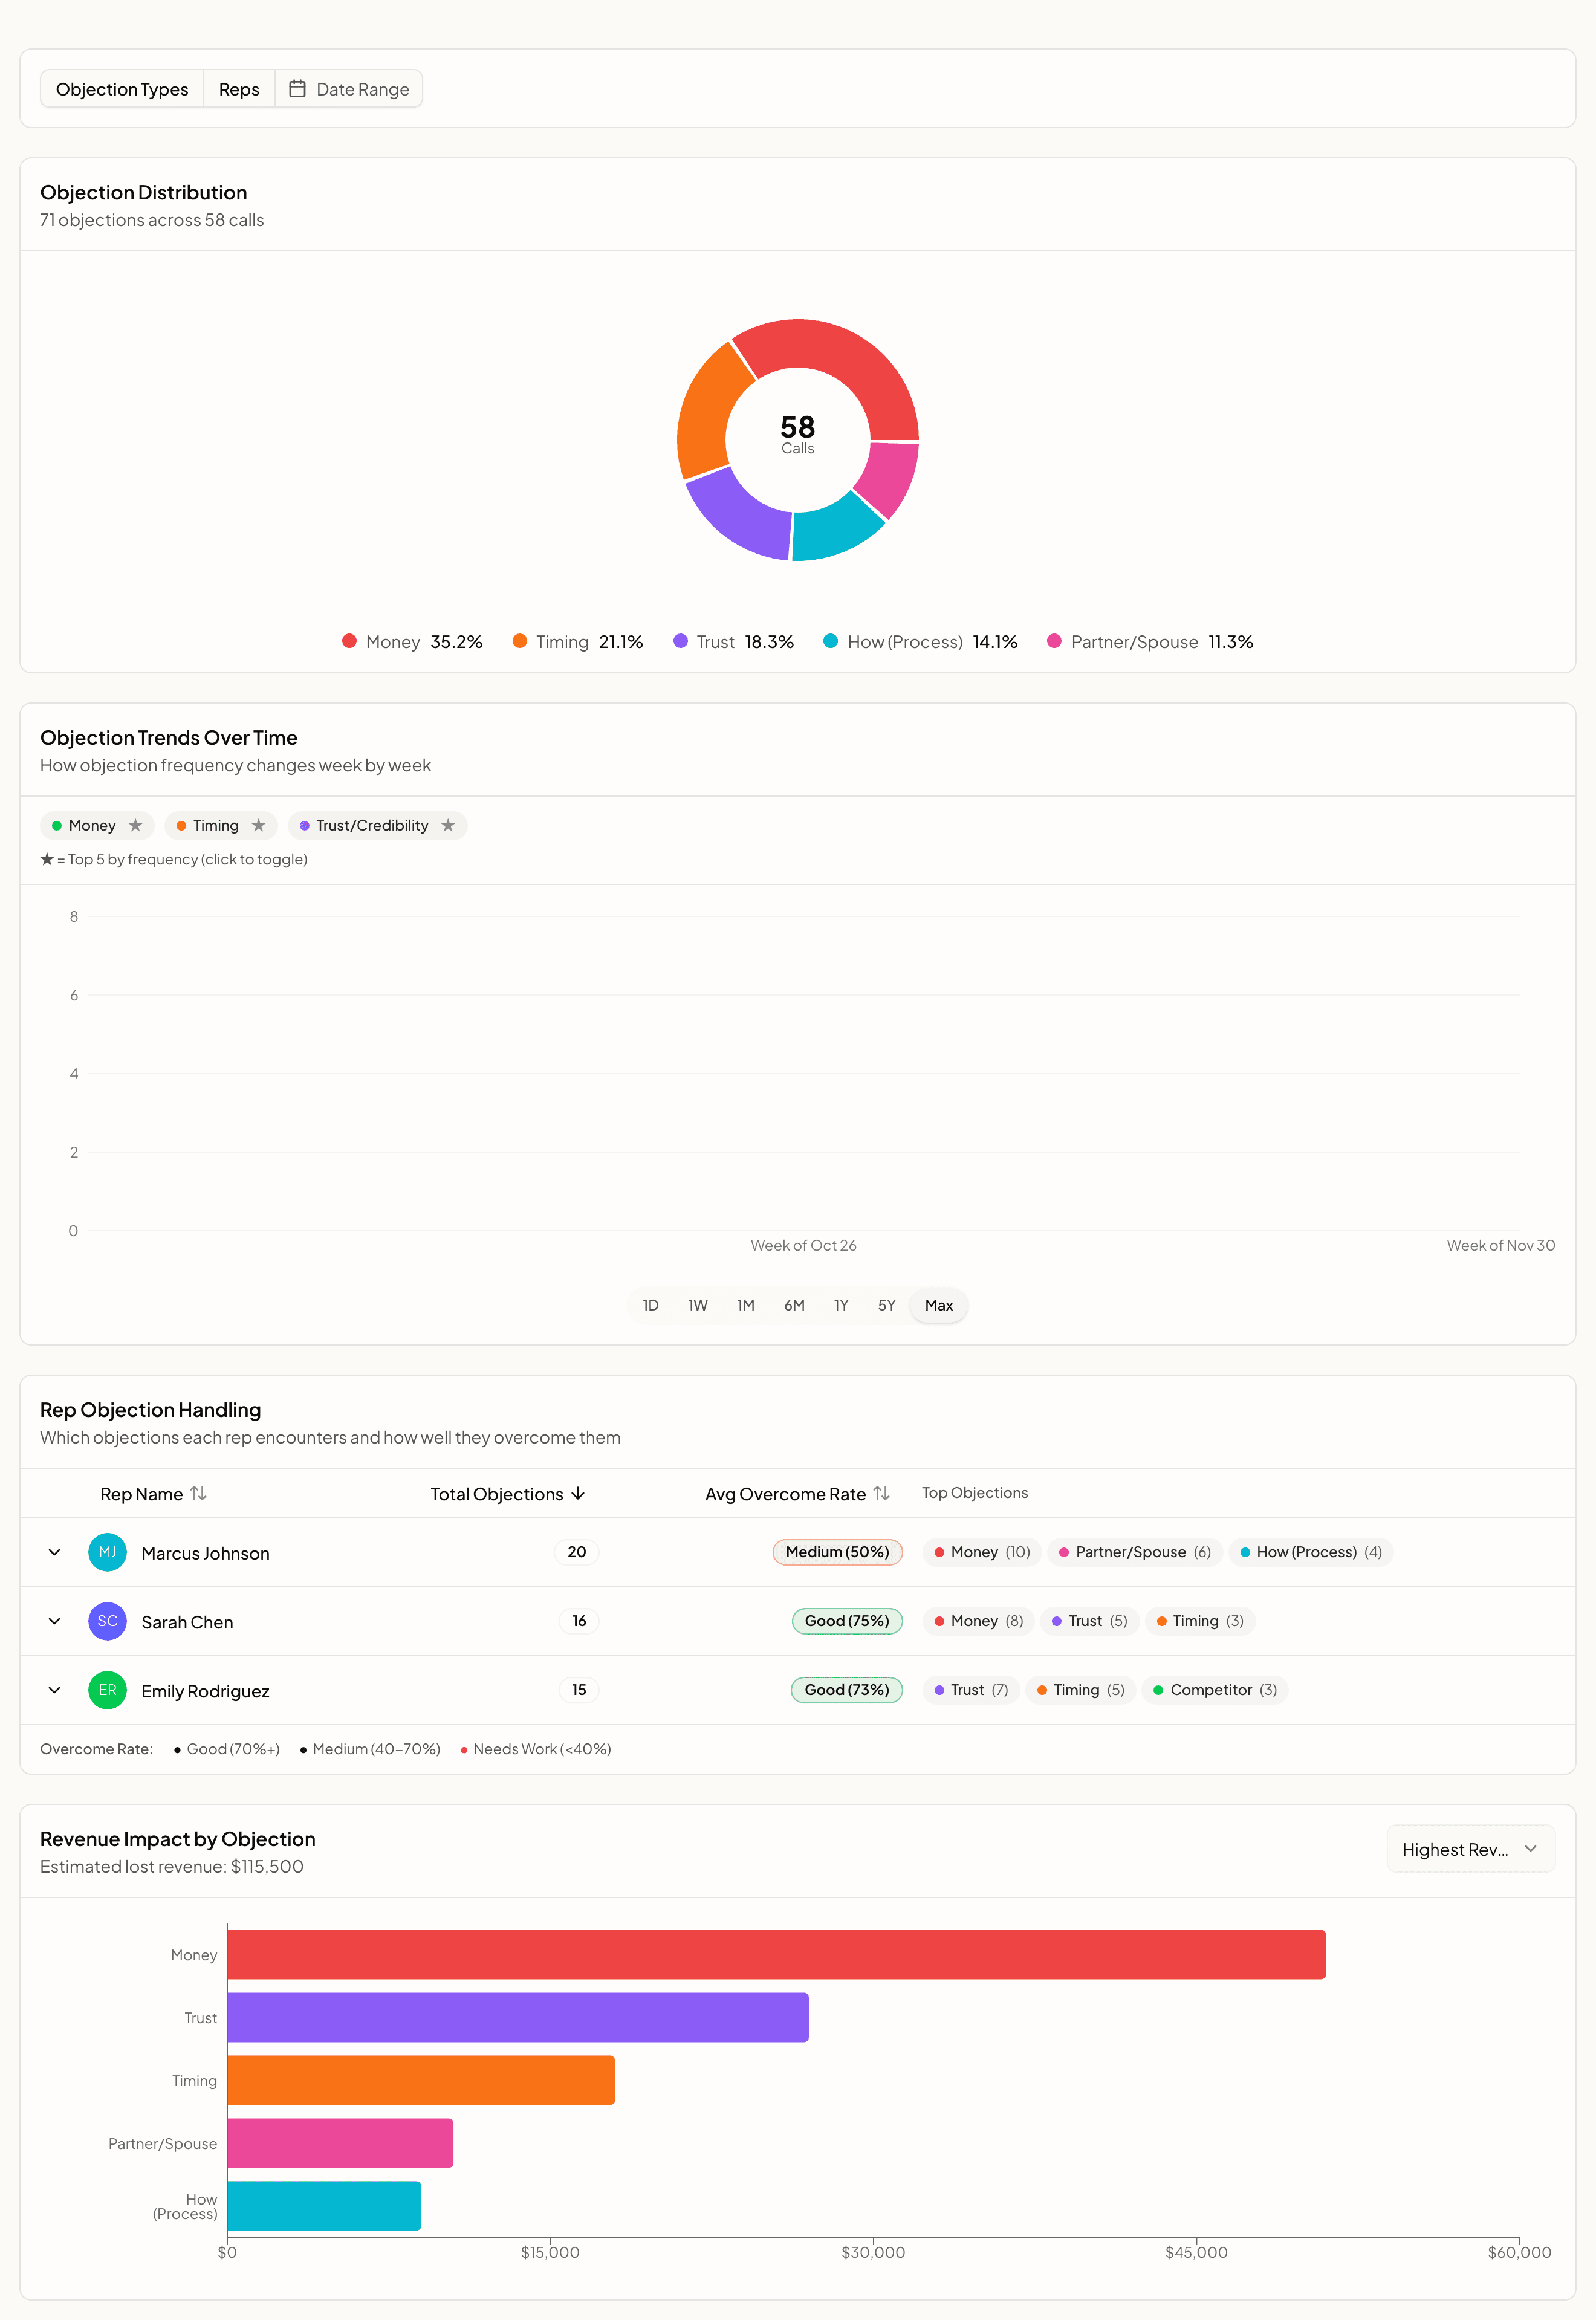Click the Avg Overcome Rate header

coord(797,1493)
